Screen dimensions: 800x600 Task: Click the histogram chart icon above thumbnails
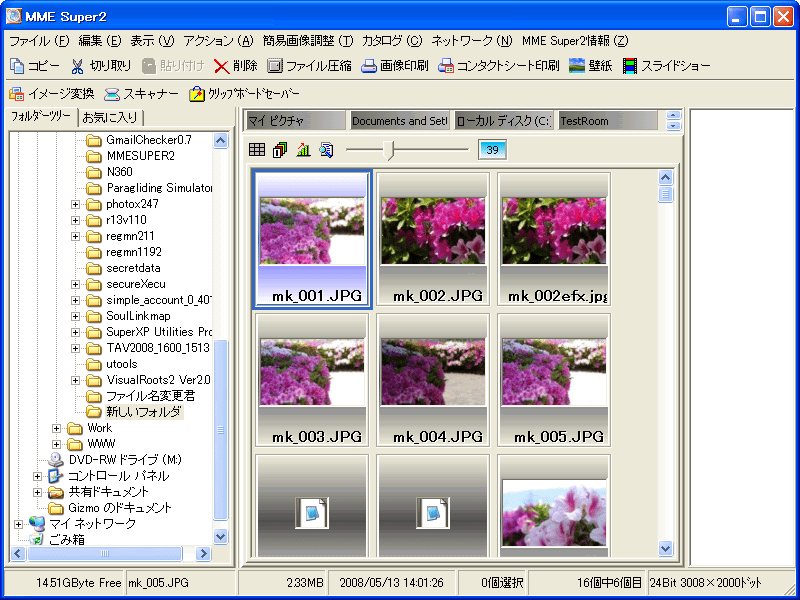coord(303,150)
